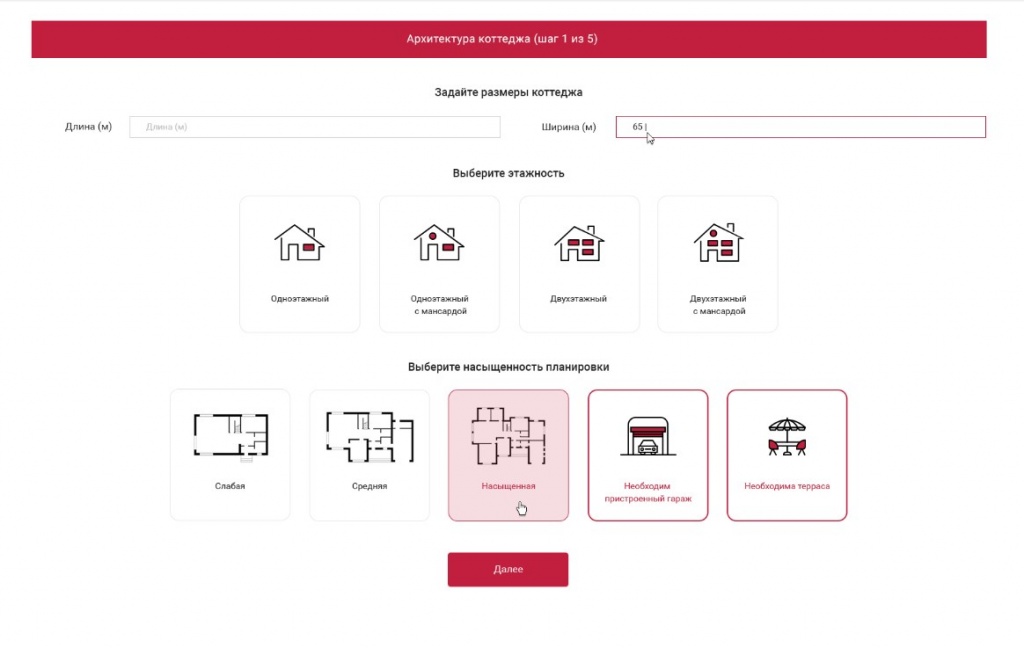Click the one-storey with attic house icon

coord(439,242)
